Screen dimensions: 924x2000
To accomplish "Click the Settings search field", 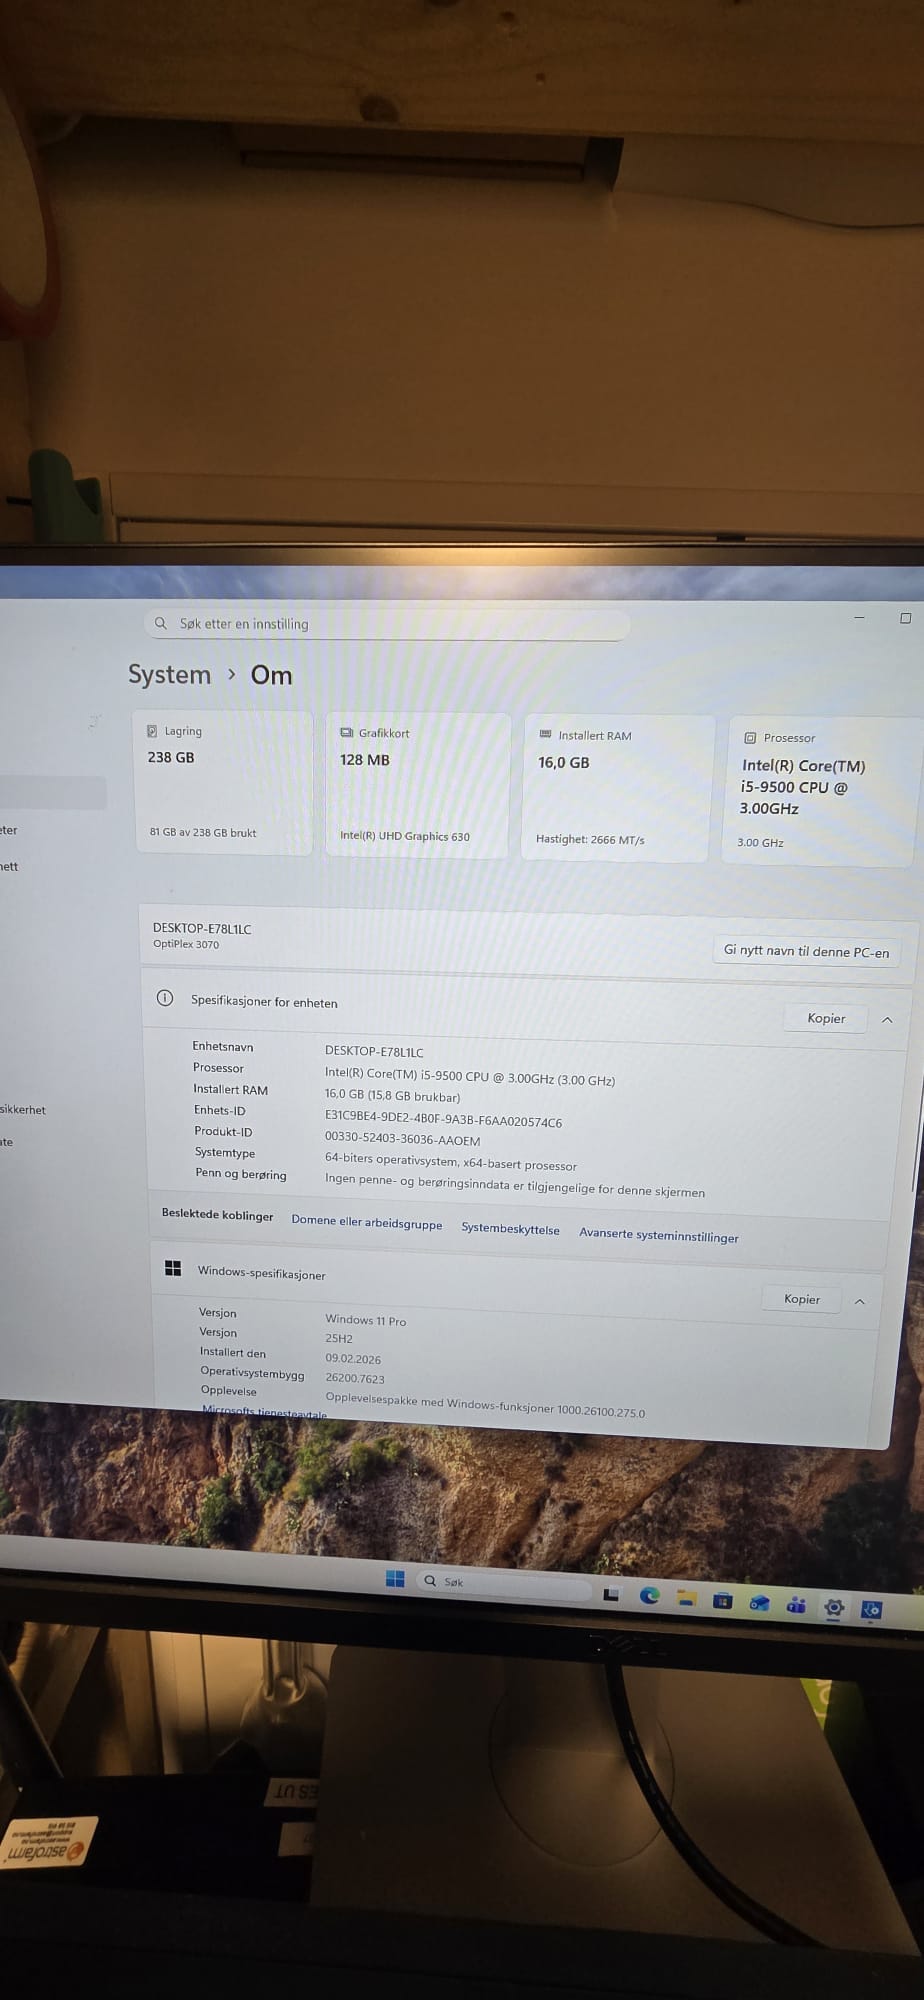I will point(387,624).
